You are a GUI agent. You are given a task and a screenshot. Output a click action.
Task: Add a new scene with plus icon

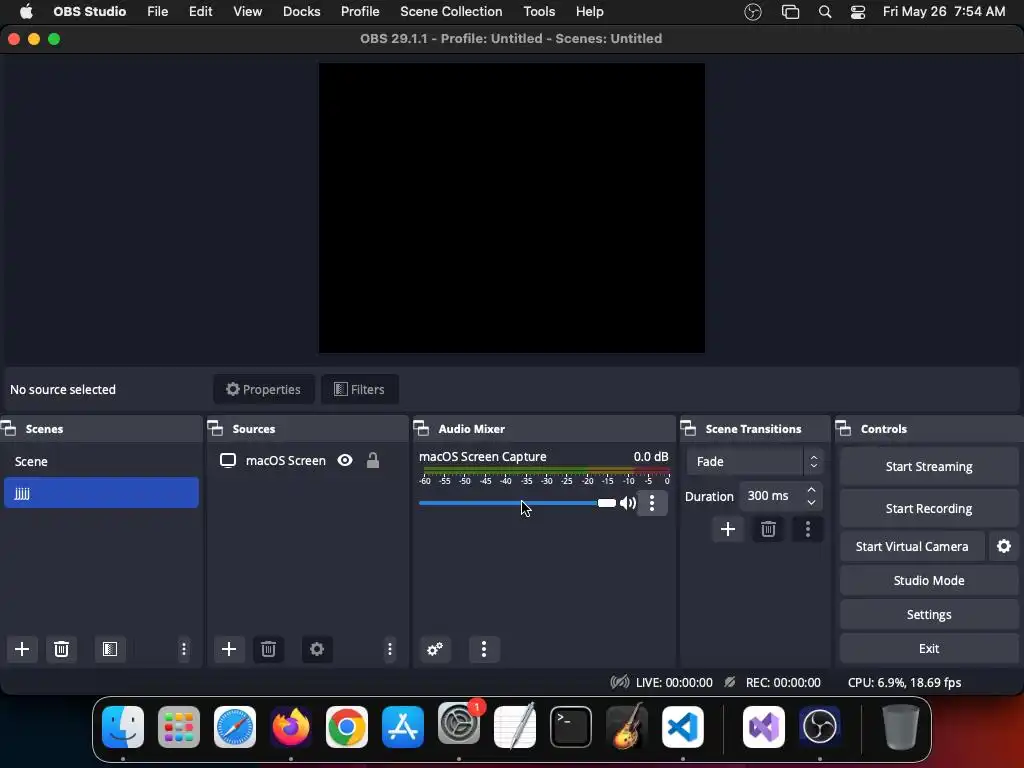[22, 649]
